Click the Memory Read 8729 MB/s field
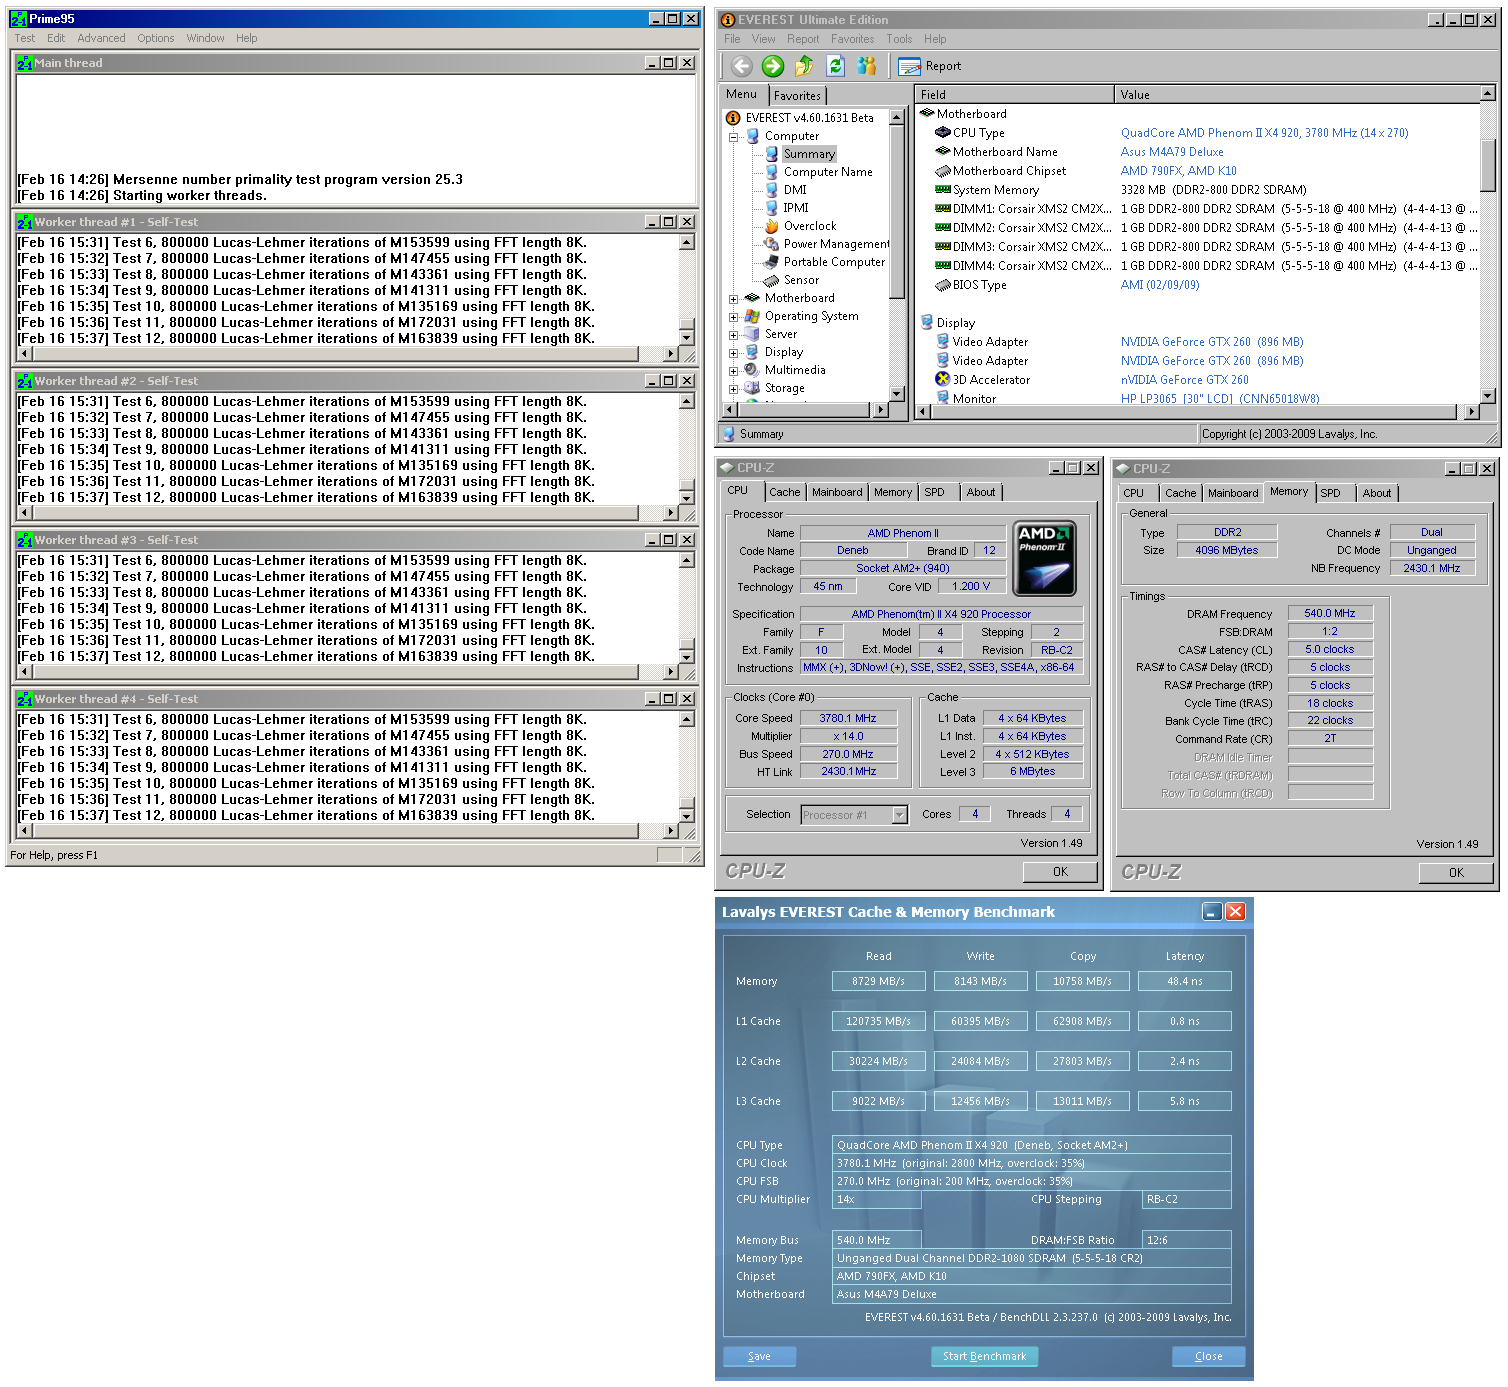The width and height of the screenshot is (1508, 1387). point(878,981)
